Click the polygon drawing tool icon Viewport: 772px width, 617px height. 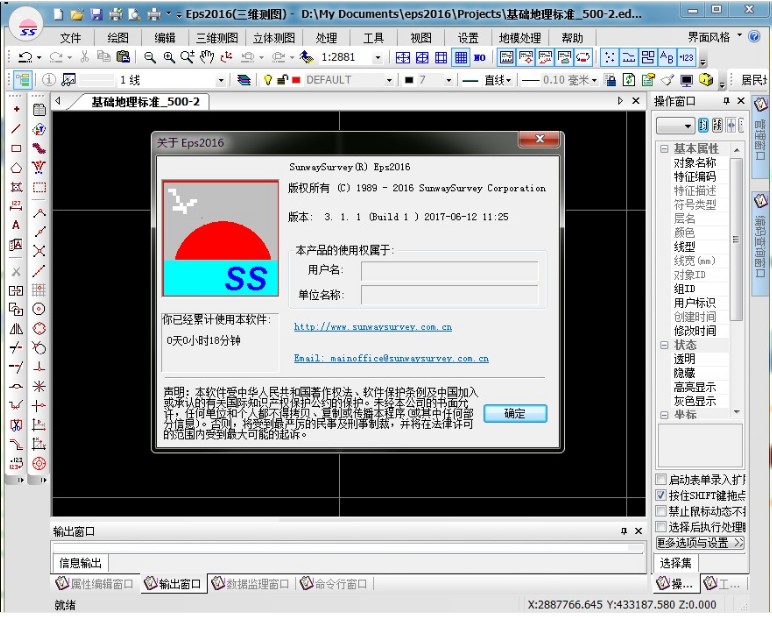pos(16,168)
